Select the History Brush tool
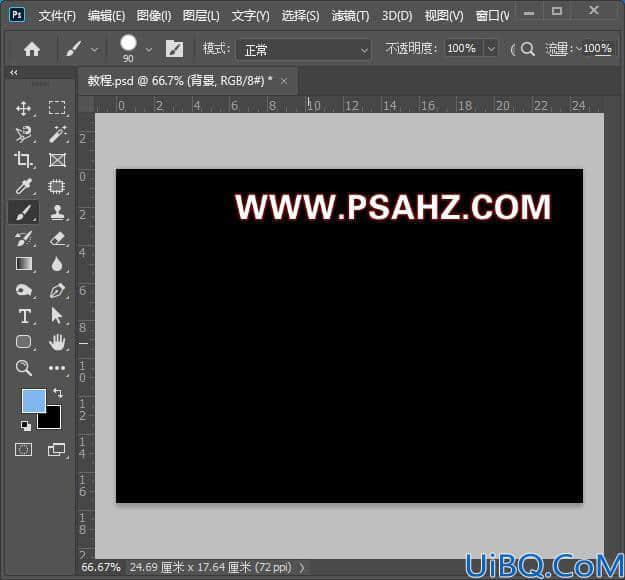 (24, 238)
